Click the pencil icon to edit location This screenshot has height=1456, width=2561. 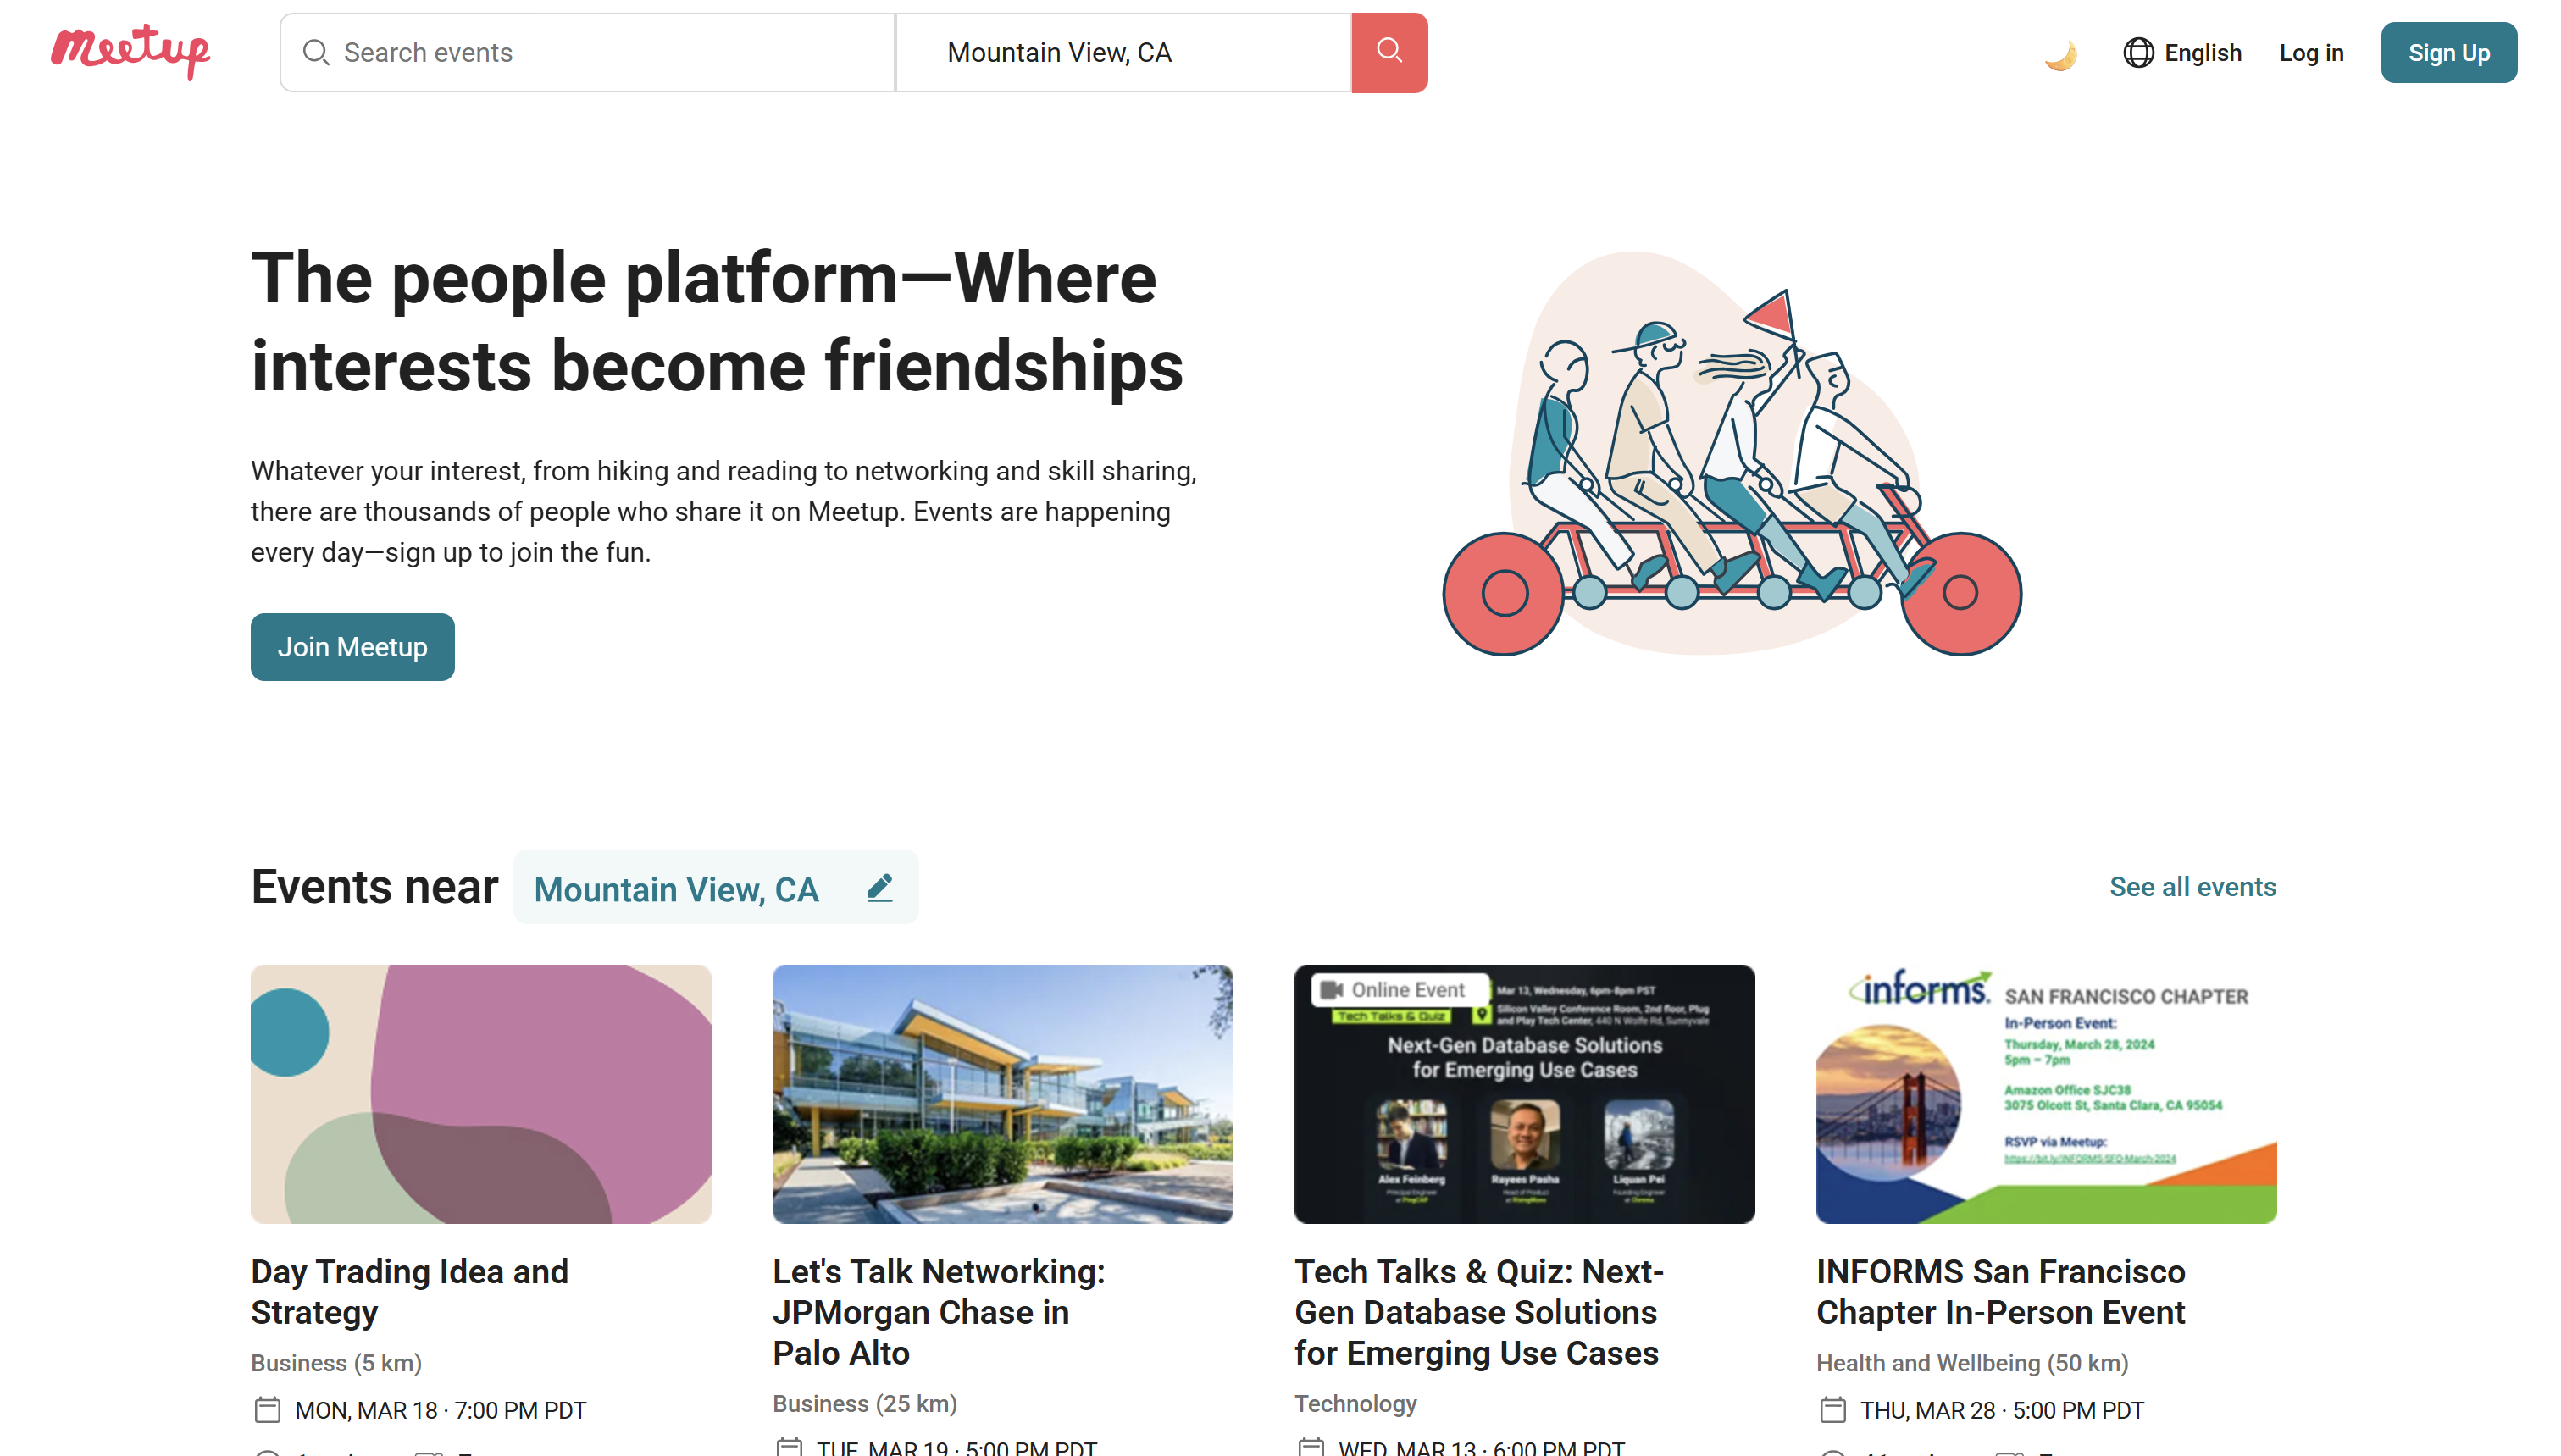[x=880, y=888]
